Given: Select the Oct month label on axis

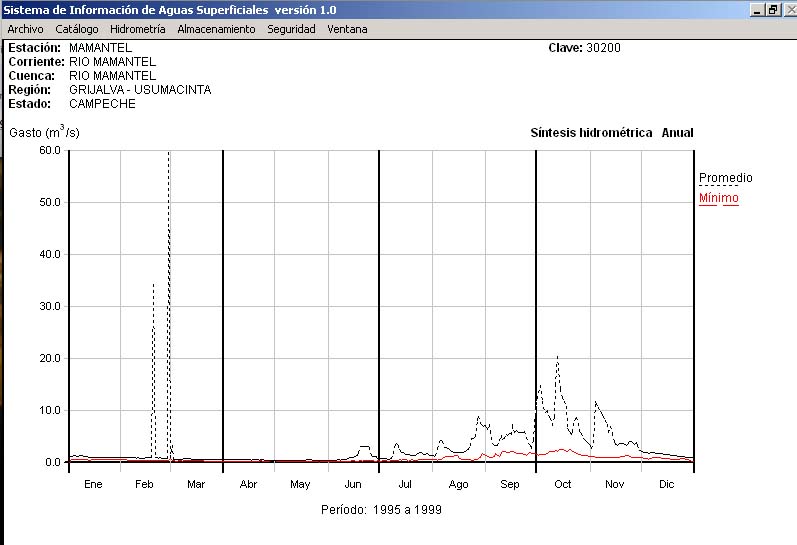Looking at the screenshot, I should pyautogui.click(x=562, y=484).
